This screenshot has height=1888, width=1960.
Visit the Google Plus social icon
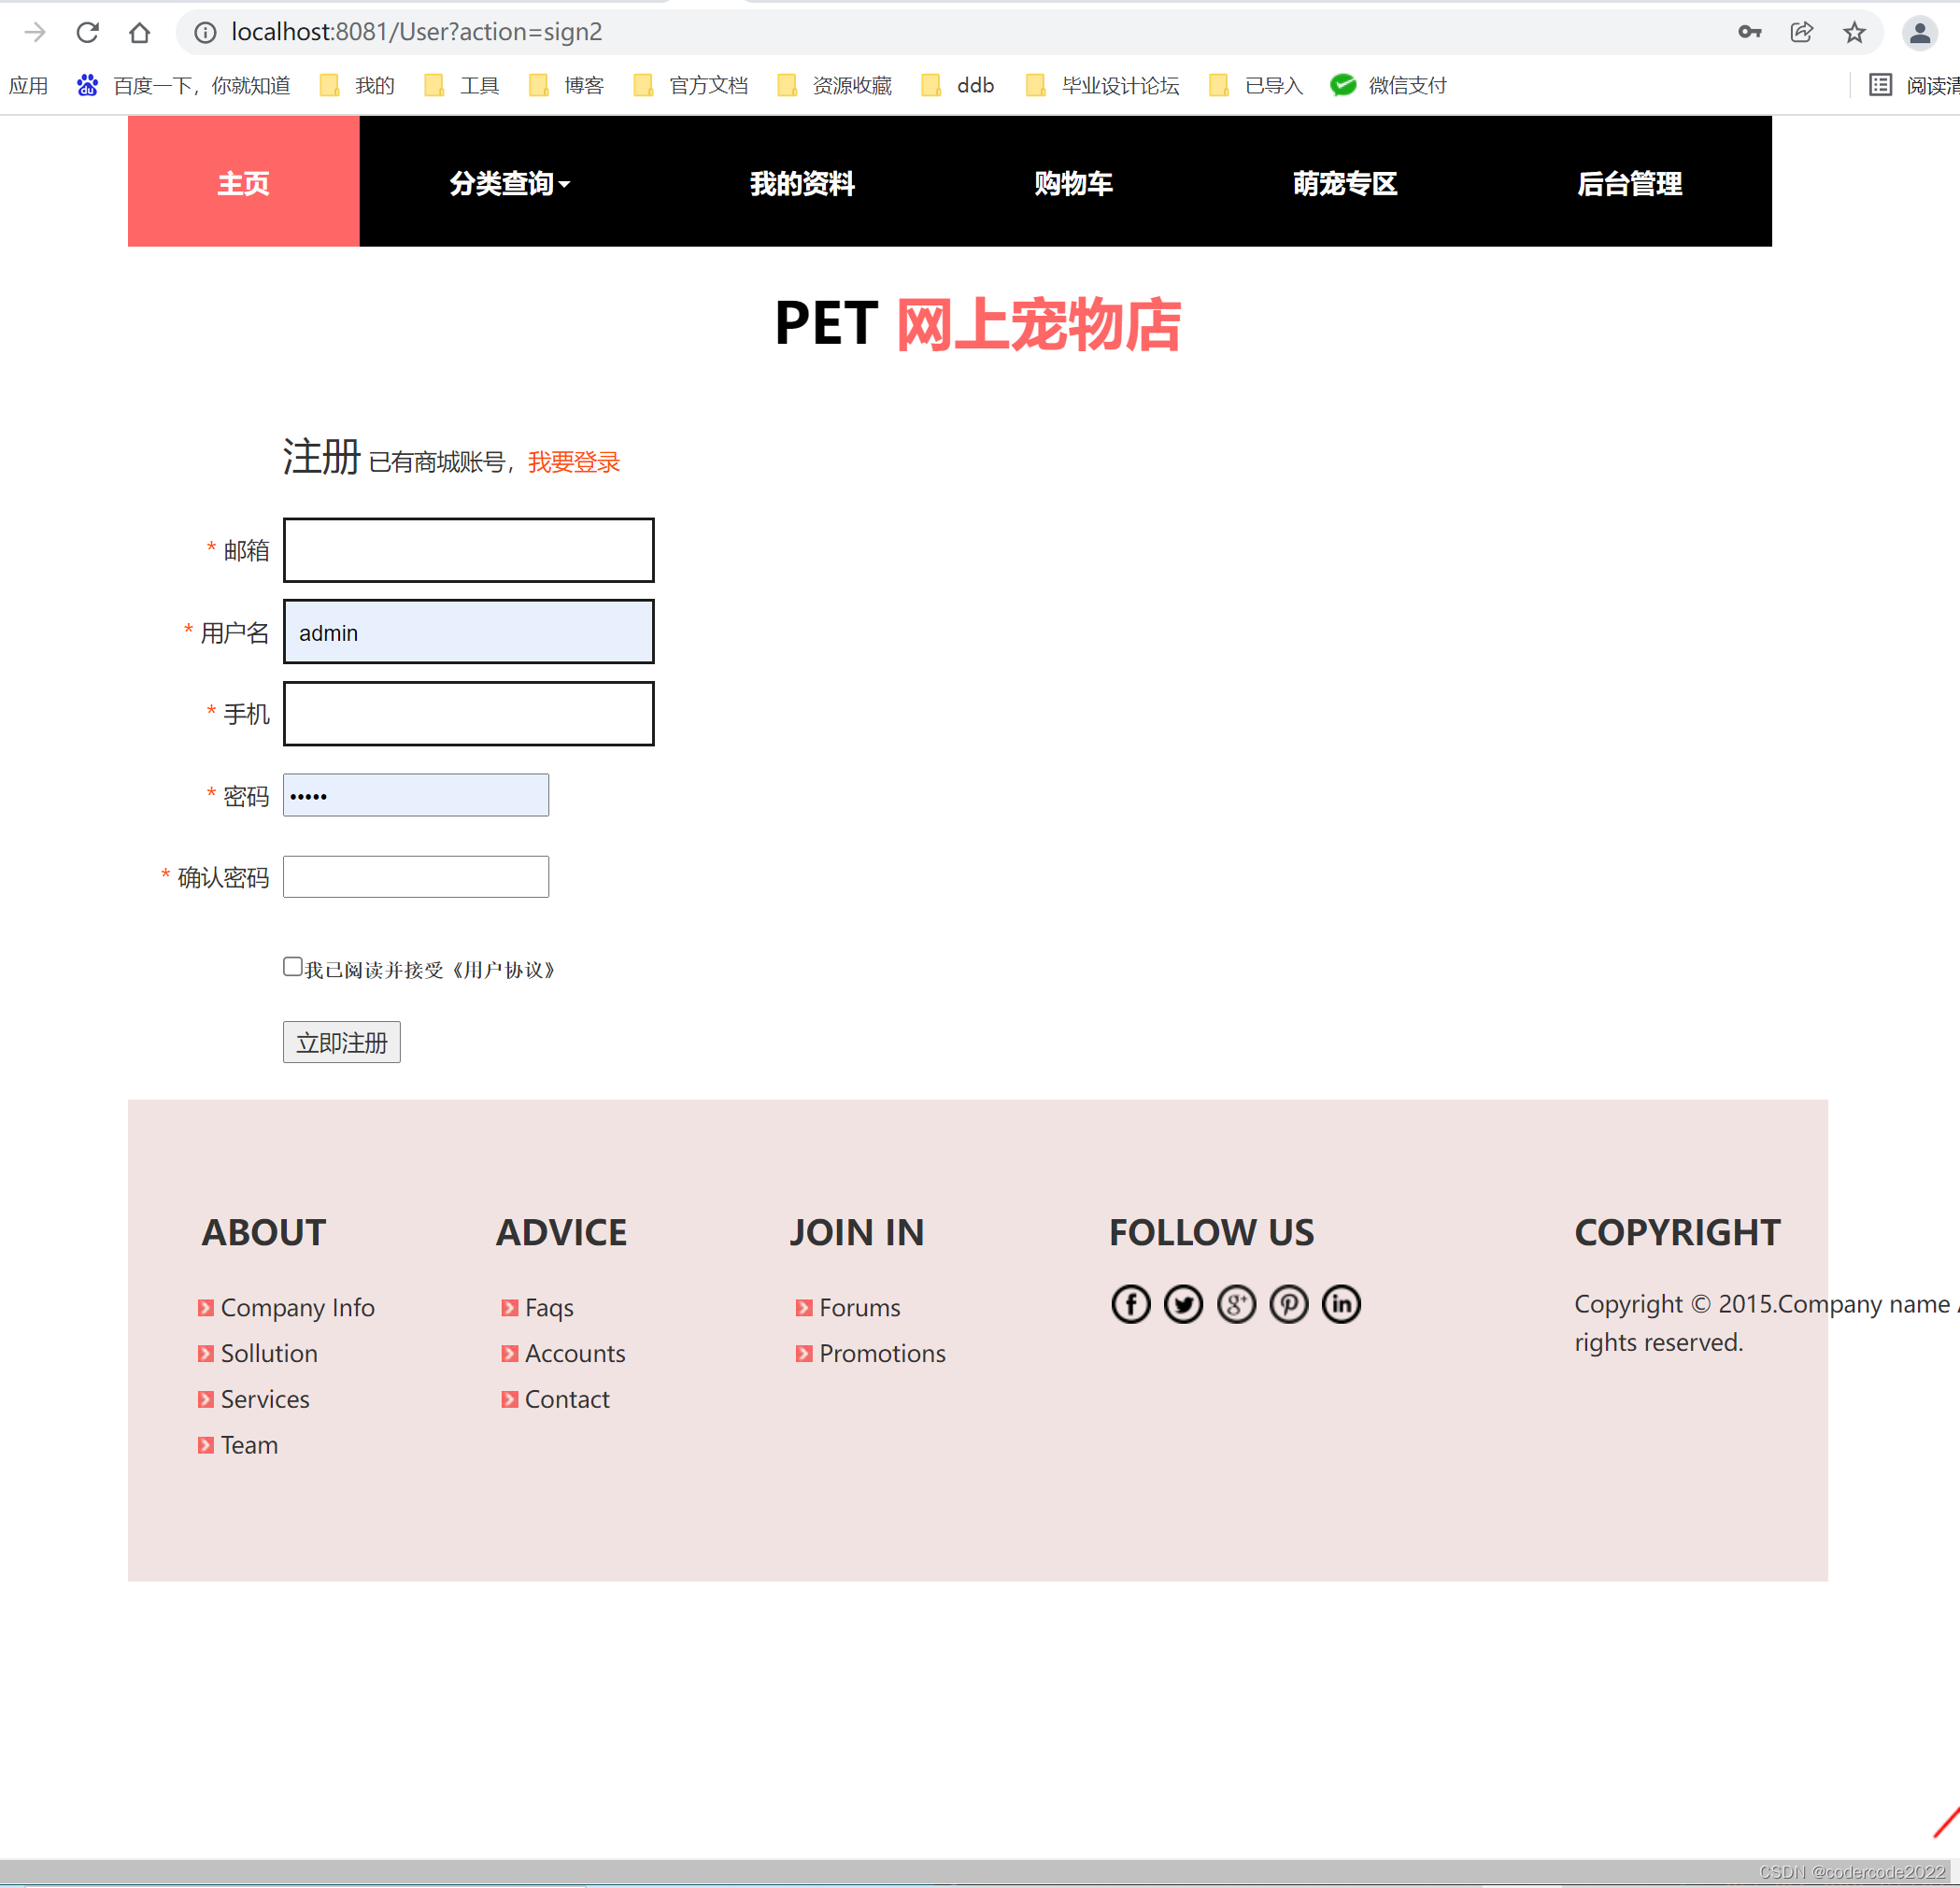click(x=1237, y=1304)
